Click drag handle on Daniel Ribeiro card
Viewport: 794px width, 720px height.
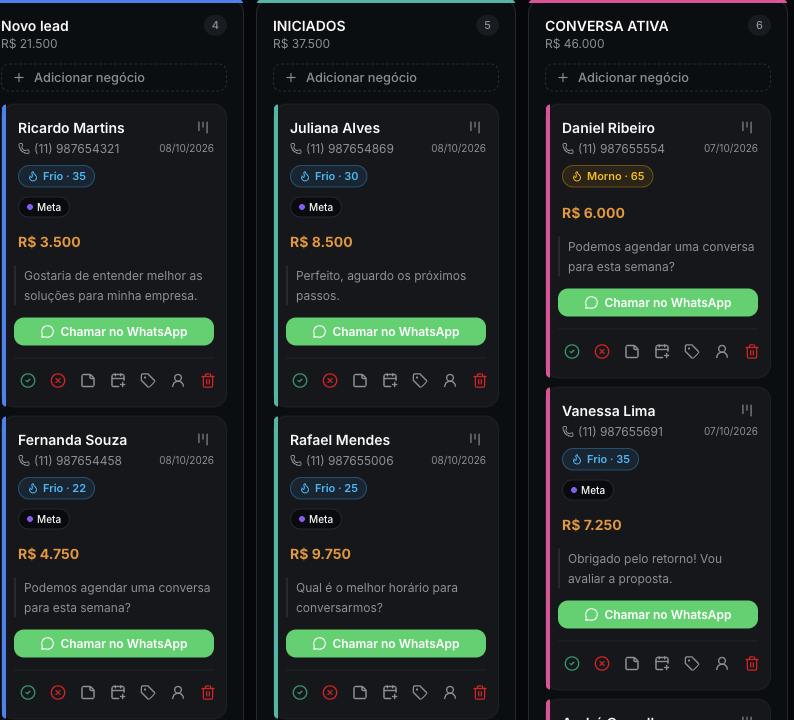coord(747,127)
